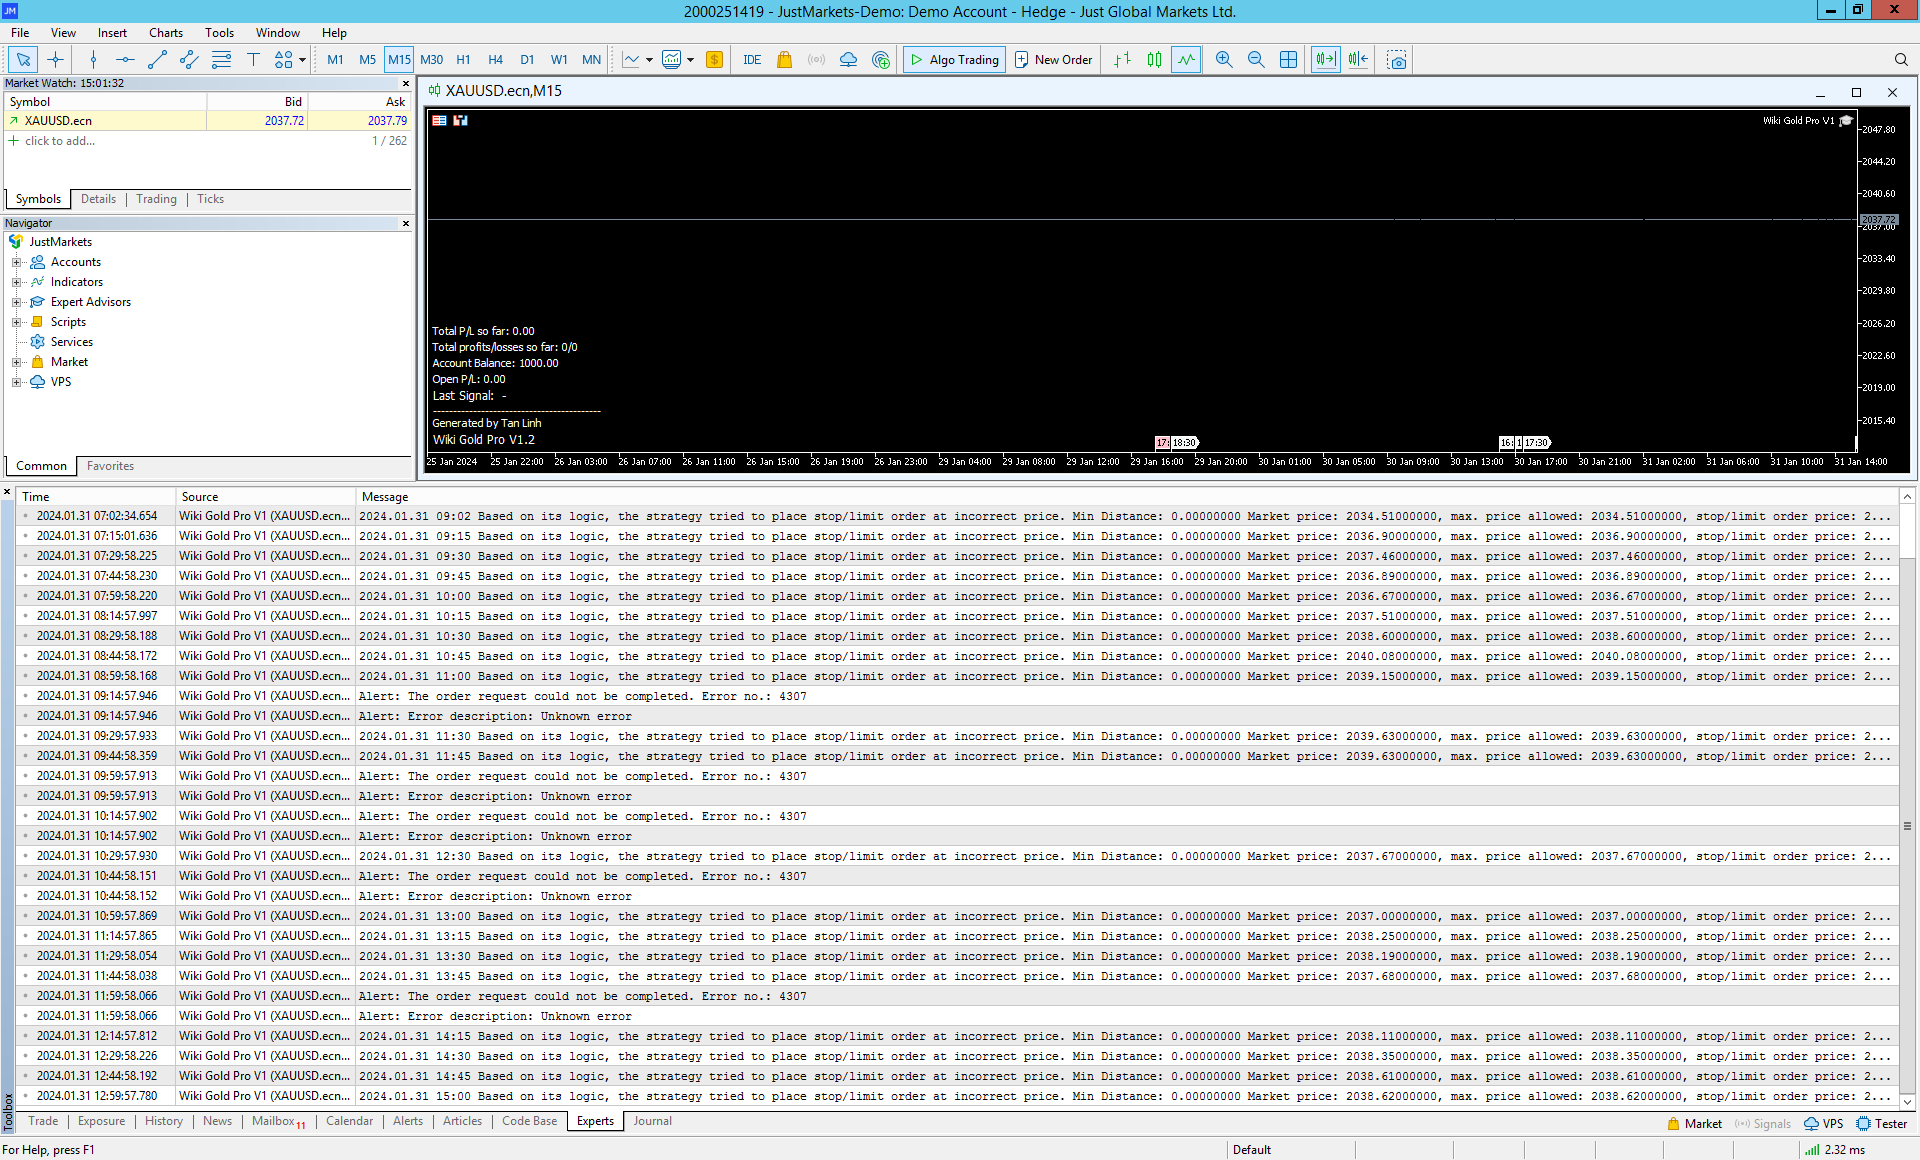
Task: Open the screenshot camera tool
Action: (x=1397, y=60)
